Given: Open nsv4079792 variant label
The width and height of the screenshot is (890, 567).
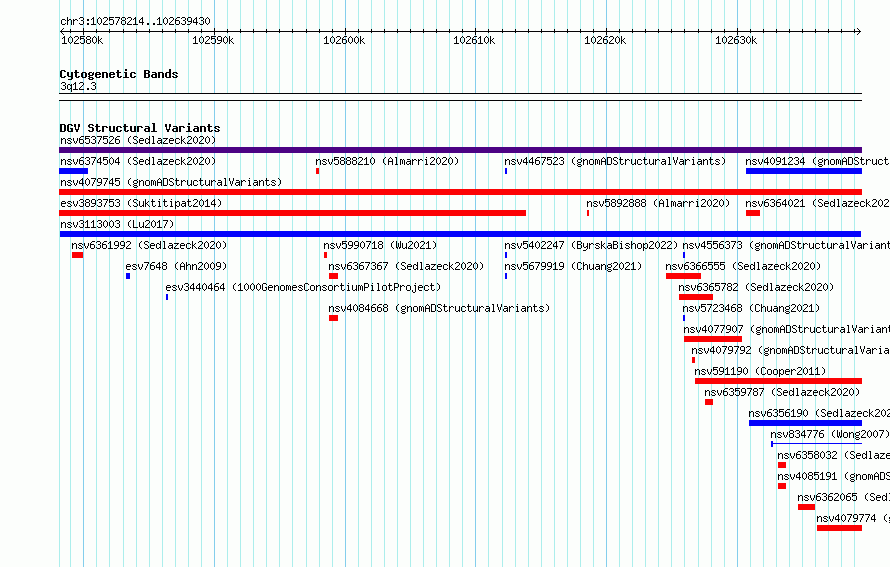Looking at the screenshot, I should 791,350.
